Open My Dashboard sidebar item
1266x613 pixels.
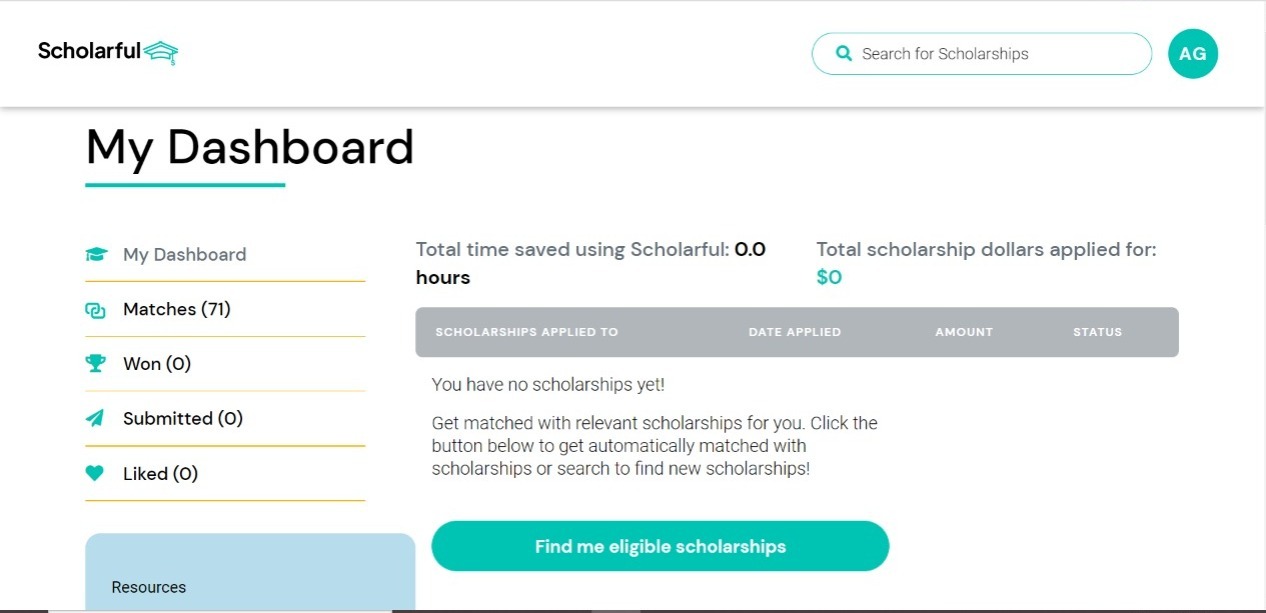coord(184,255)
